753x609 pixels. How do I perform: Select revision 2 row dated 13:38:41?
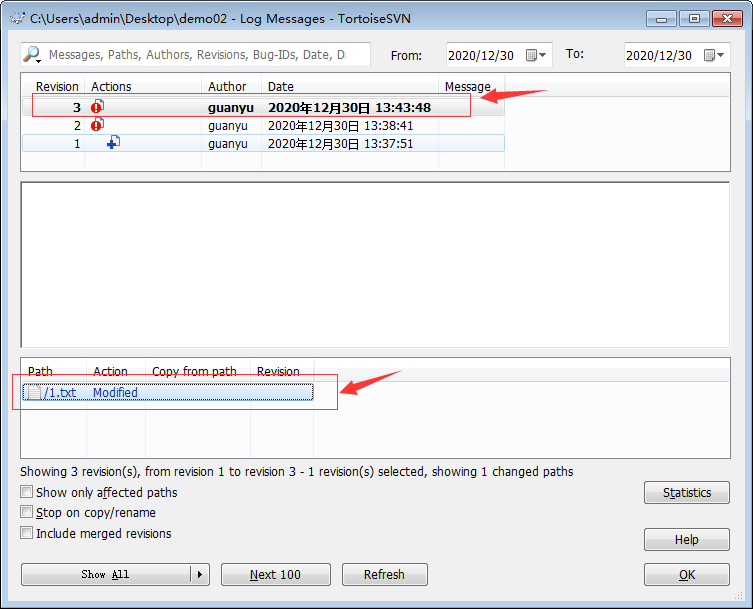263,125
